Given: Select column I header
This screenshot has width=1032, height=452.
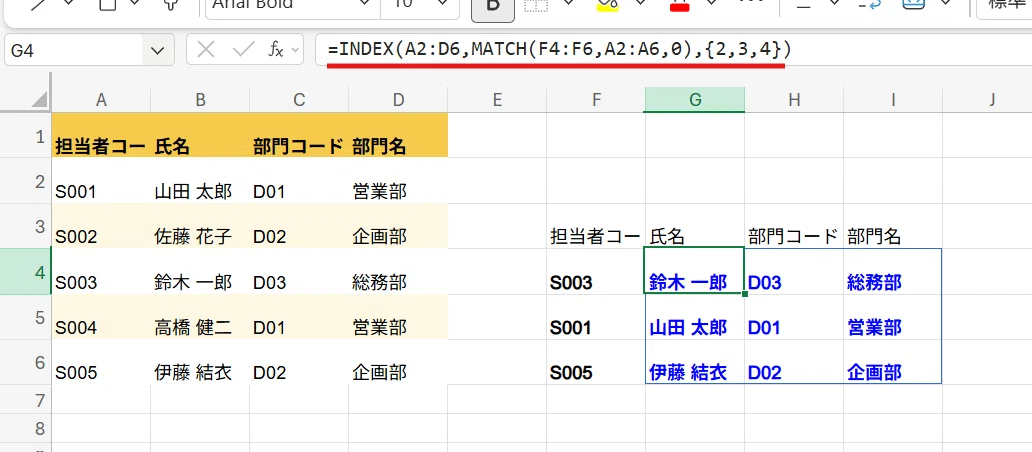Looking at the screenshot, I should point(893,99).
